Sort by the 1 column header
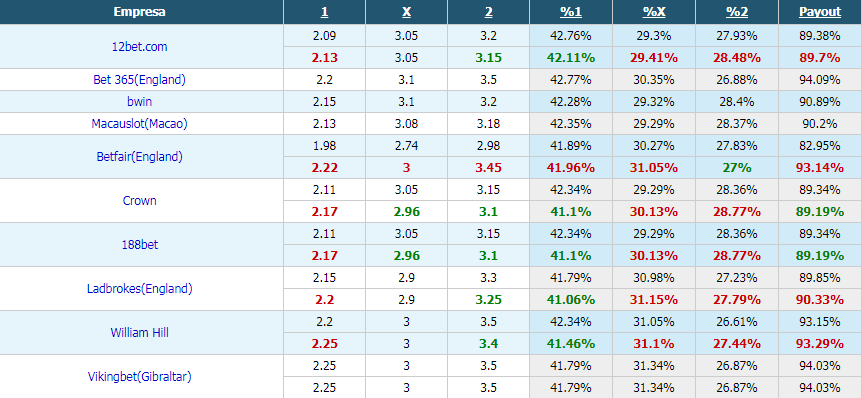The height and width of the screenshot is (398, 862). tap(324, 12)
